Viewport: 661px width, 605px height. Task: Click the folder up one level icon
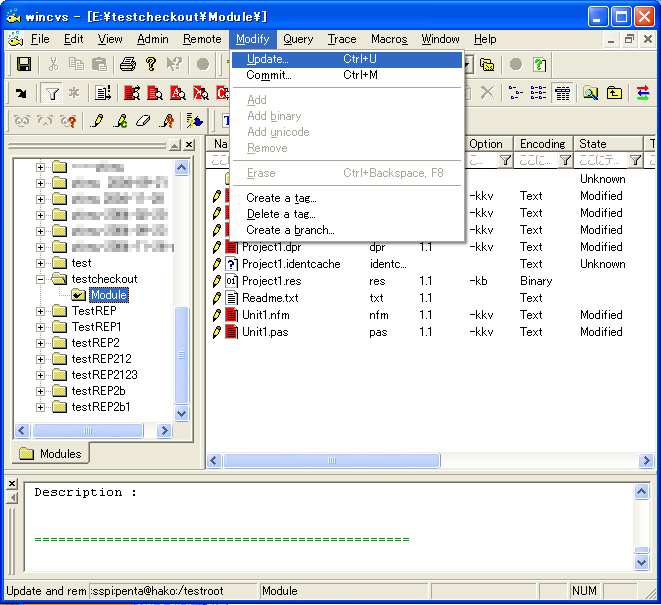pos(614,93)
